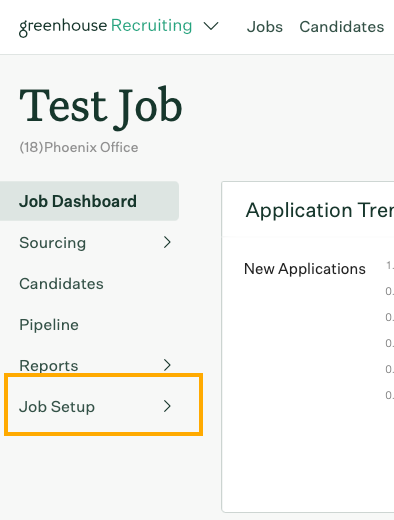Image resolution: width=394 pixels, height=520 pixels.
Task: Click the Application Trends panel heading
Action: coord(320,210)
